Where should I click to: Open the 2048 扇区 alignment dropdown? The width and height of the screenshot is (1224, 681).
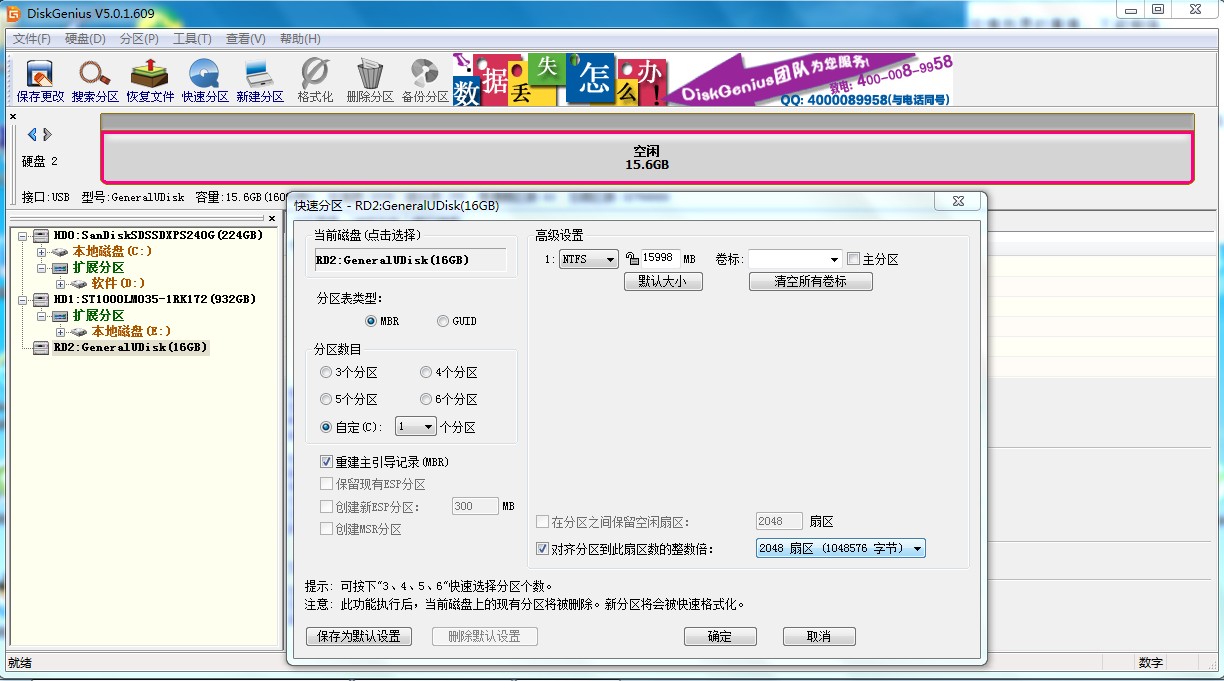click(x=841, y=548)
